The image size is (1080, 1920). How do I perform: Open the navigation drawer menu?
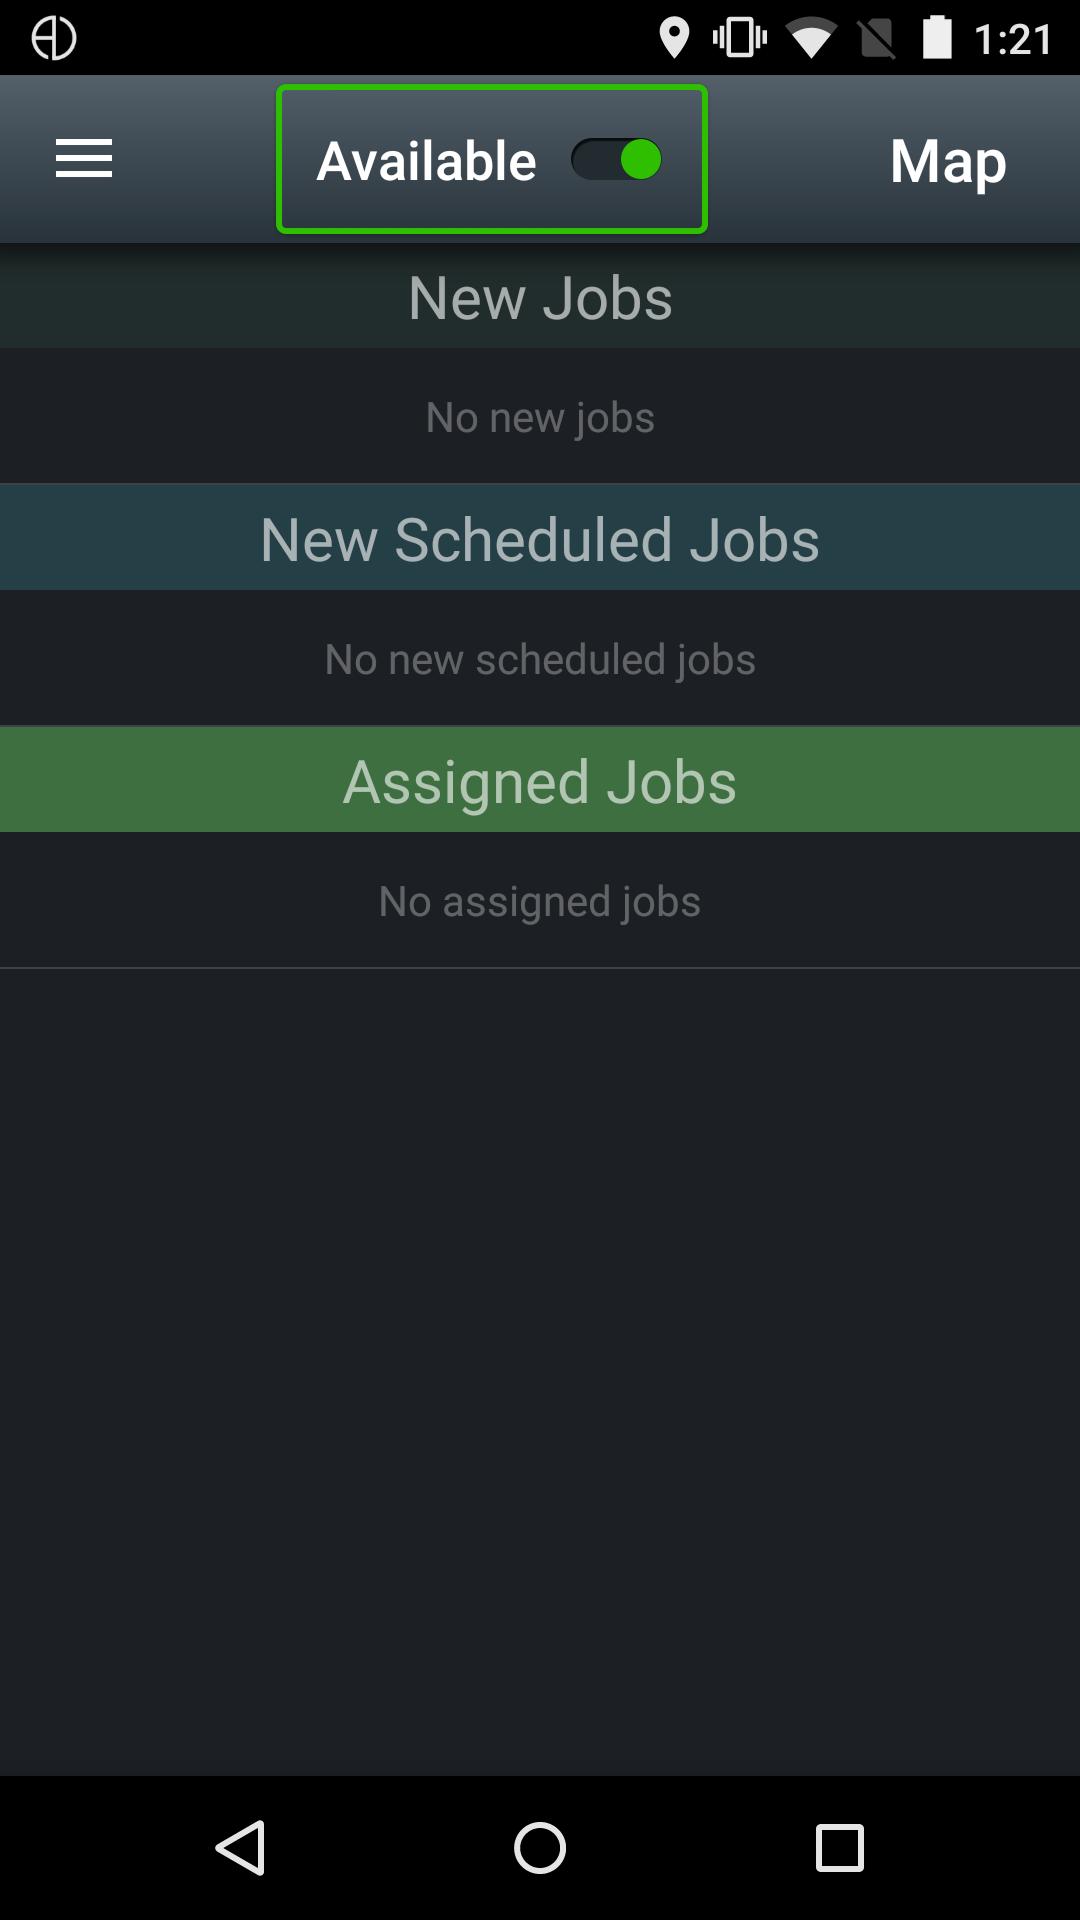coord(83,159)
